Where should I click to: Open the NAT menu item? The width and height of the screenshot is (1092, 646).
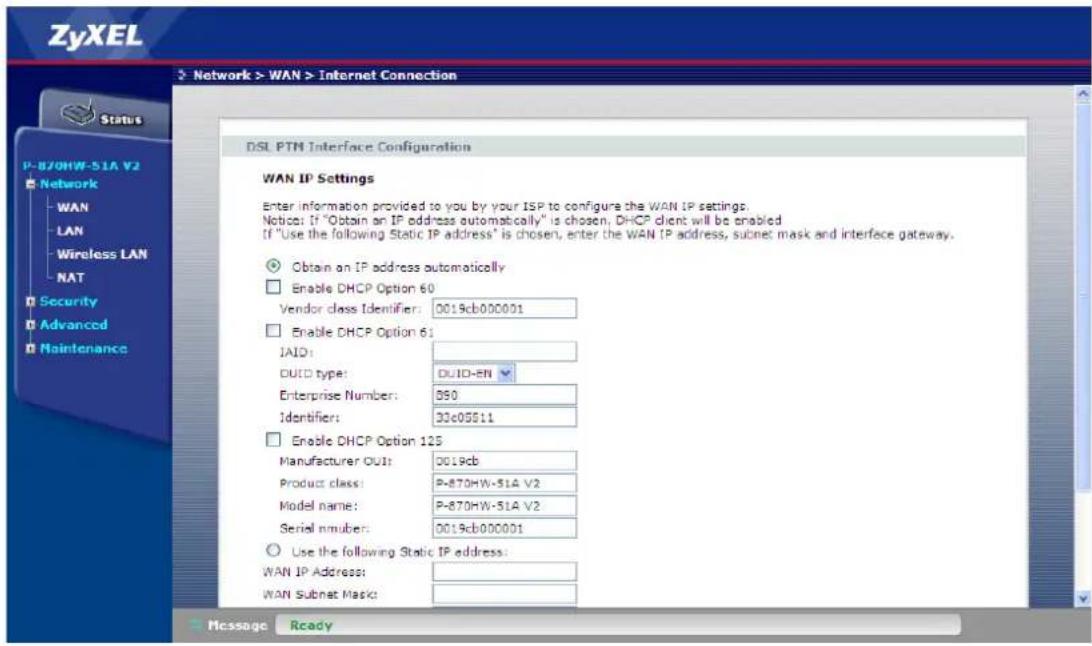(70, 278)
